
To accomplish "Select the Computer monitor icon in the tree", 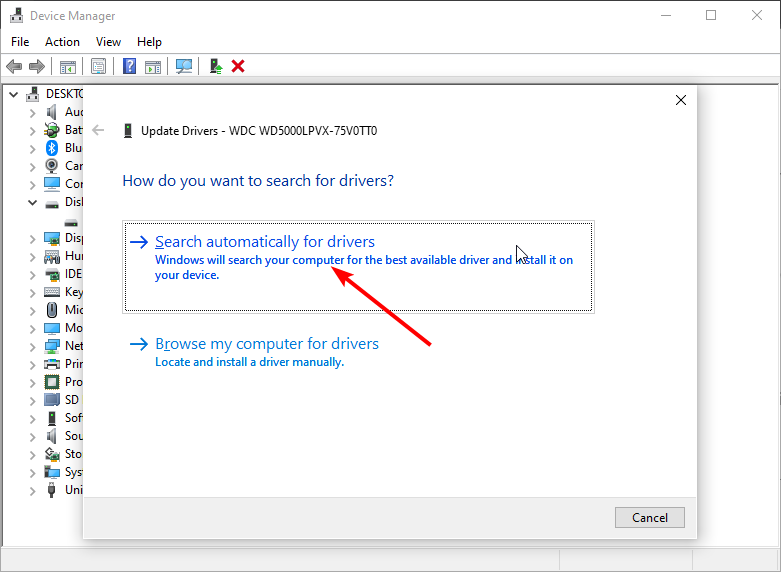I will (x=52, y=184).
